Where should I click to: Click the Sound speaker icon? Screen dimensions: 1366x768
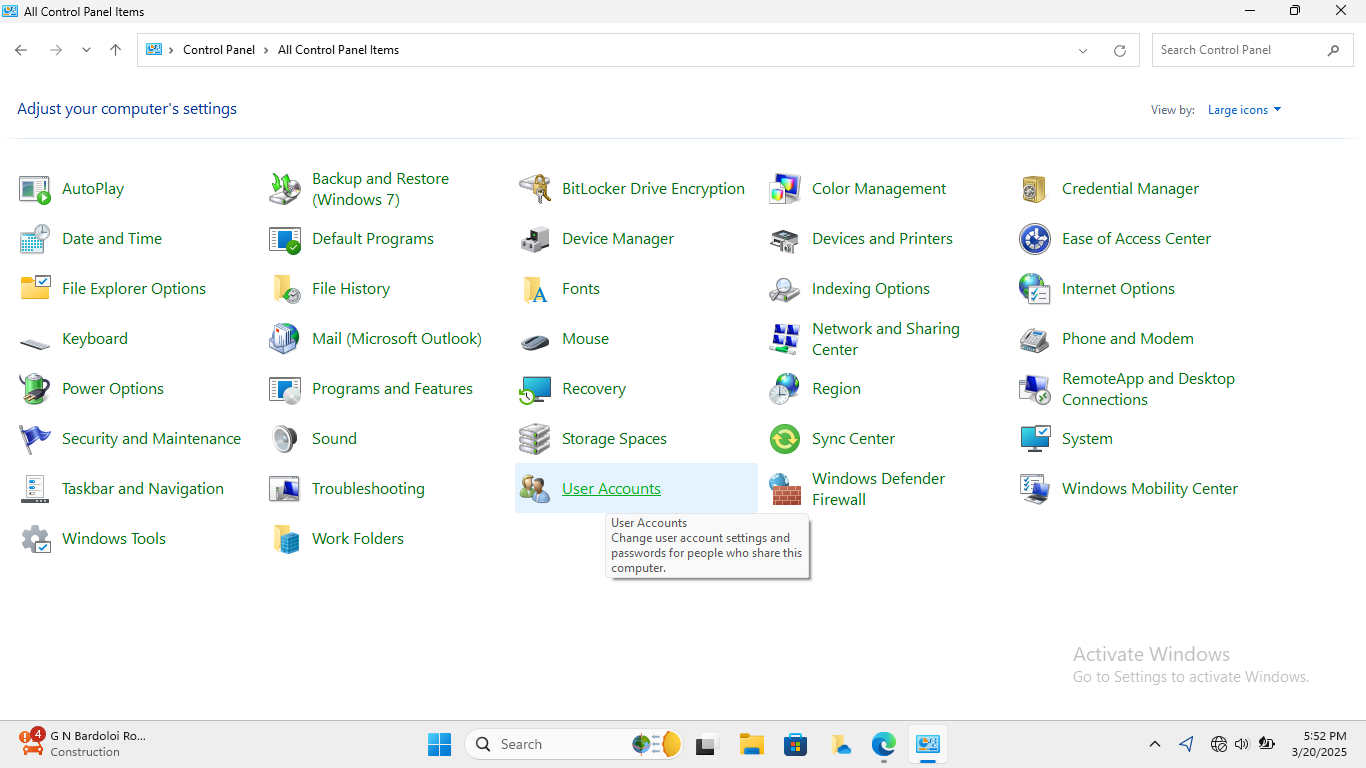pyautogui.click(x=285, y=439)
